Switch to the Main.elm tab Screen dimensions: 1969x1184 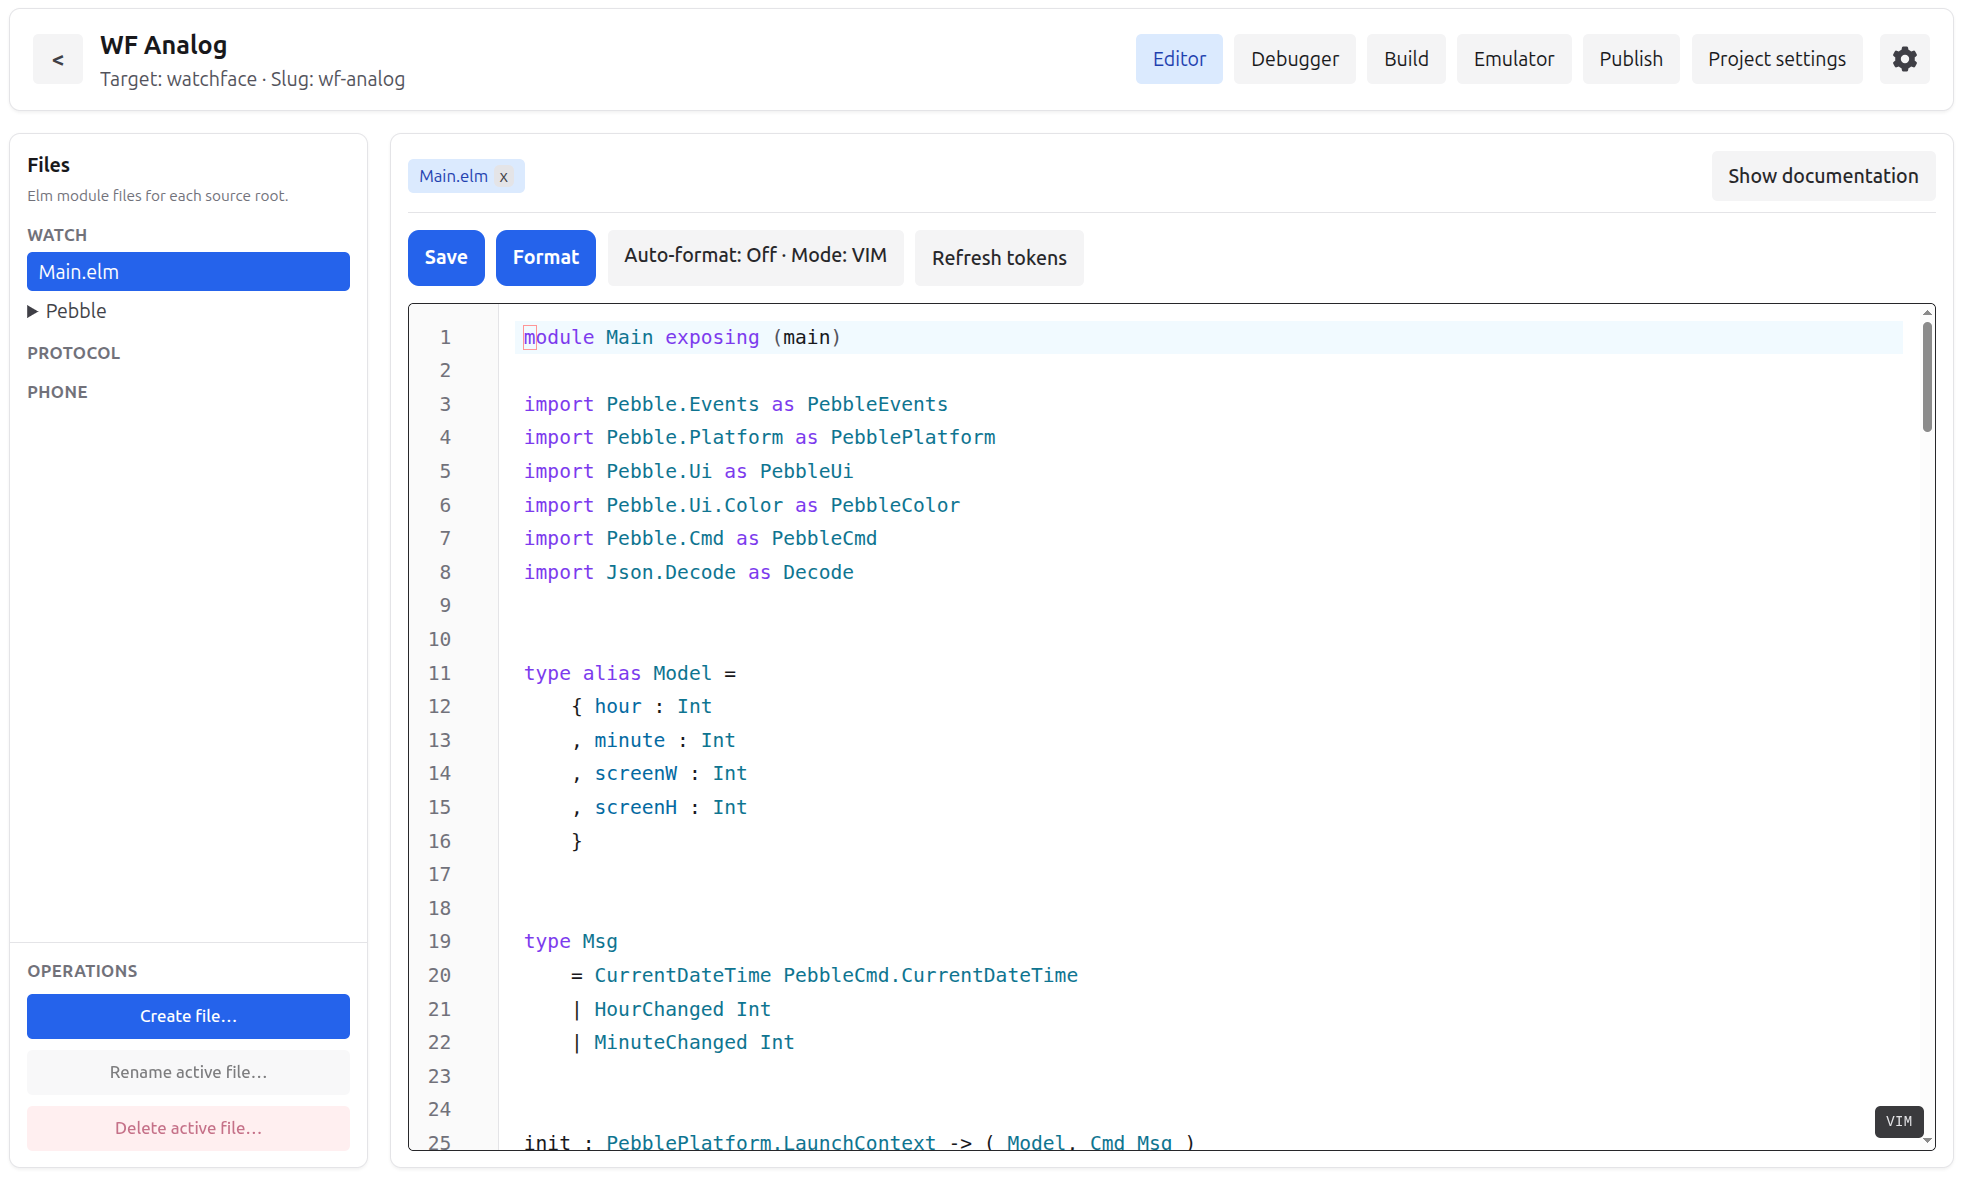pos(453,176)
